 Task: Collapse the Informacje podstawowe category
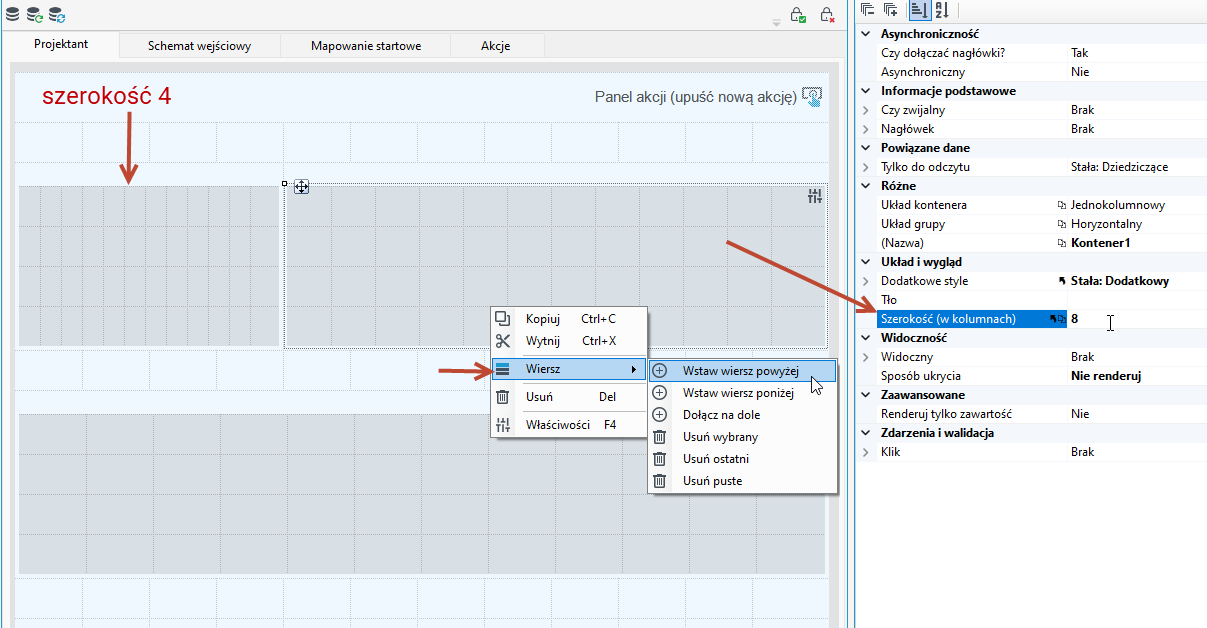[x=867, y=91]
